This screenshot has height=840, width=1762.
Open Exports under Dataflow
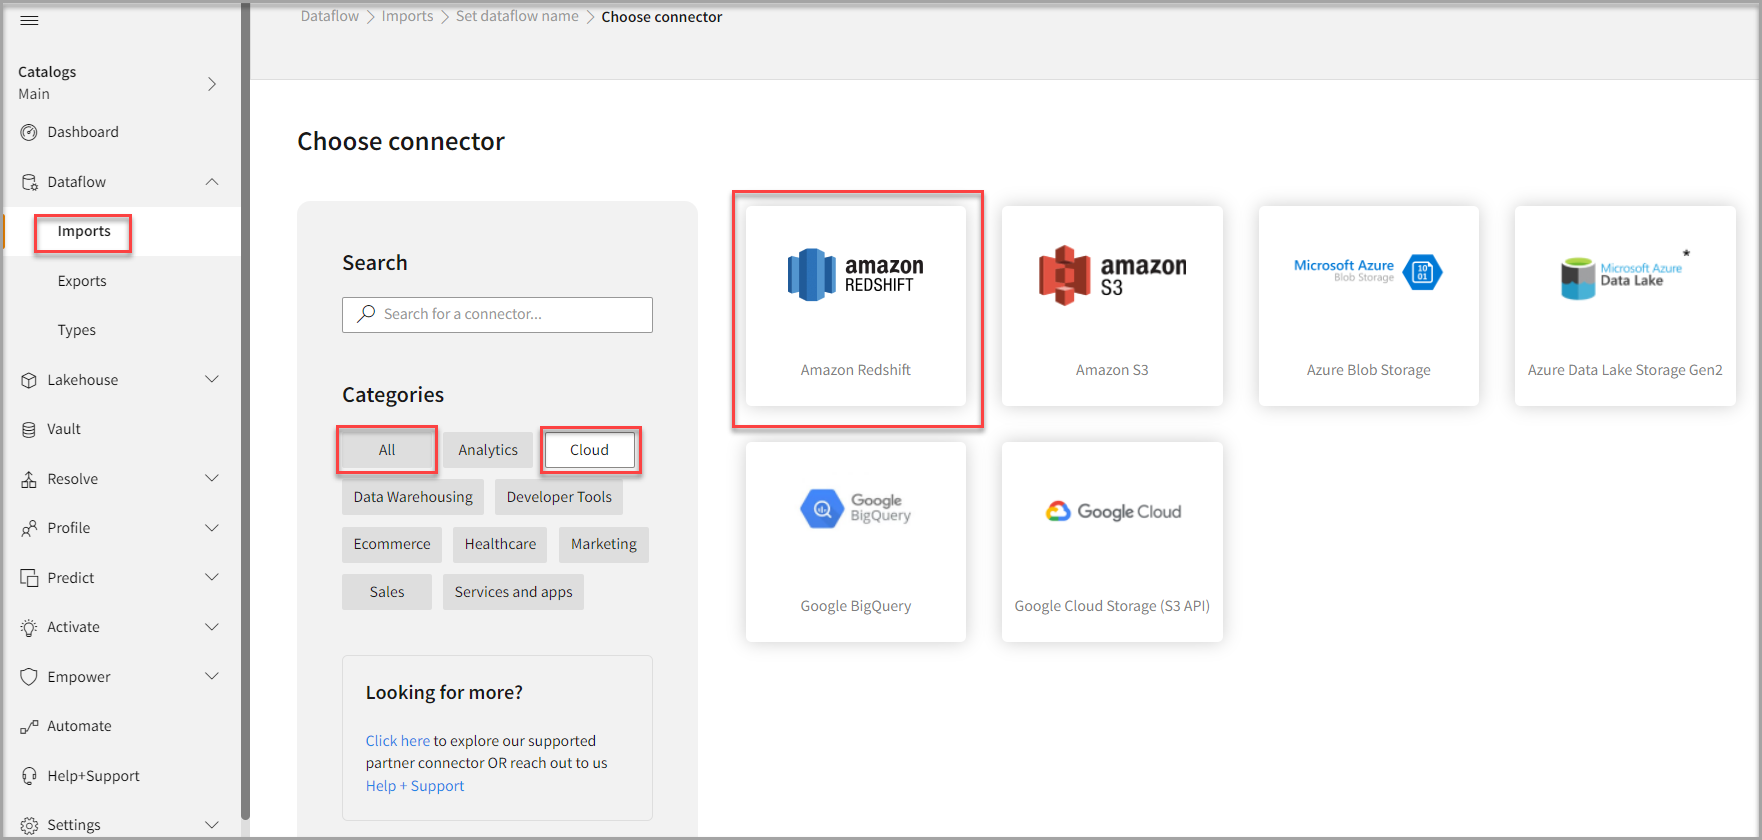point(82,281)
